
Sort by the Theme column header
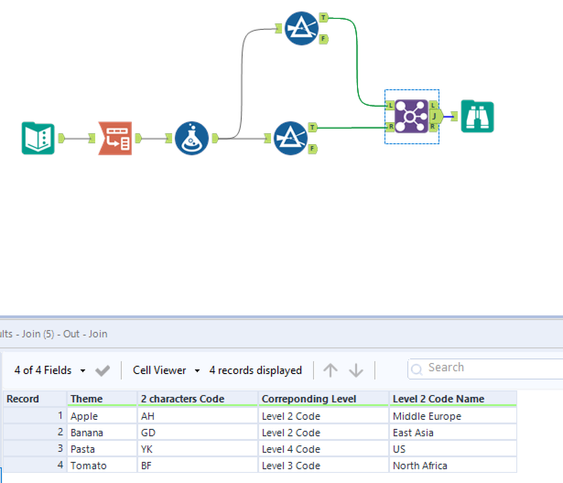(102, 399)
